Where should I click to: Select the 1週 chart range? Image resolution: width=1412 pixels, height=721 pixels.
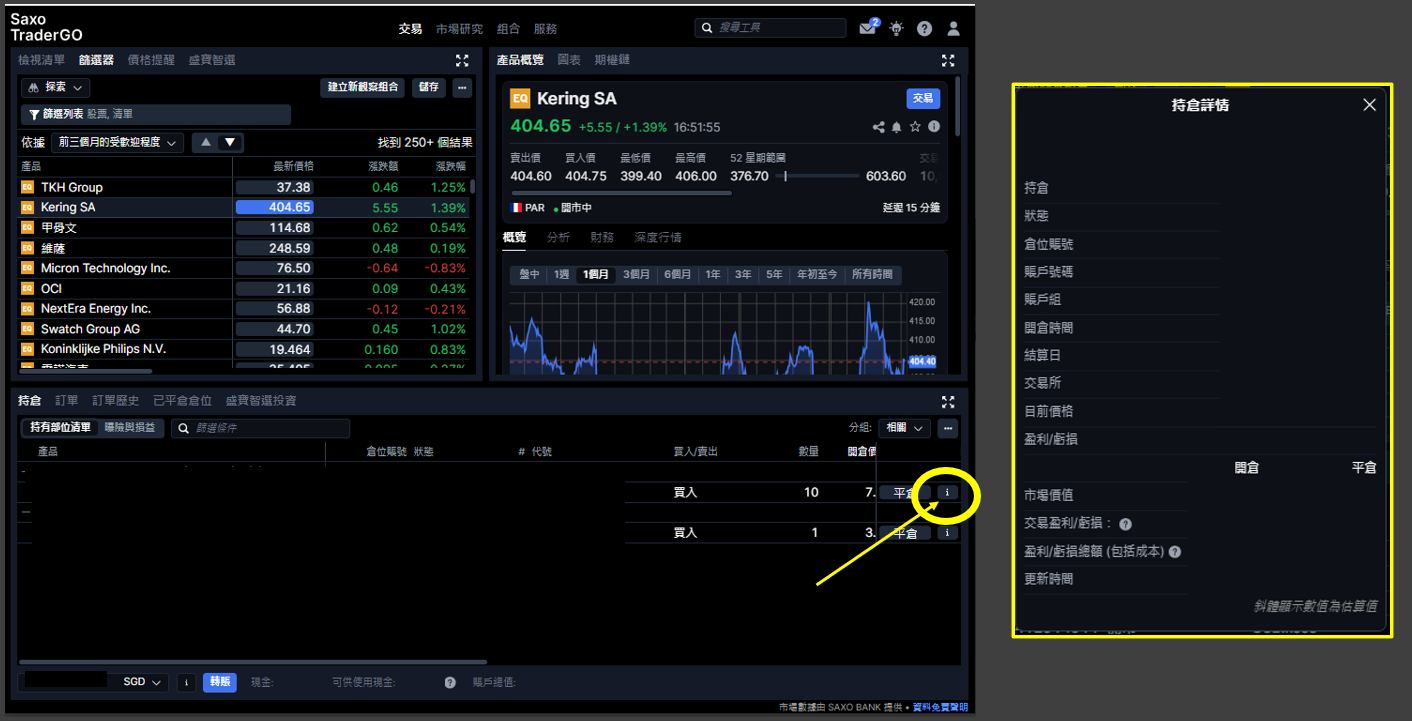tap(562, 274)
